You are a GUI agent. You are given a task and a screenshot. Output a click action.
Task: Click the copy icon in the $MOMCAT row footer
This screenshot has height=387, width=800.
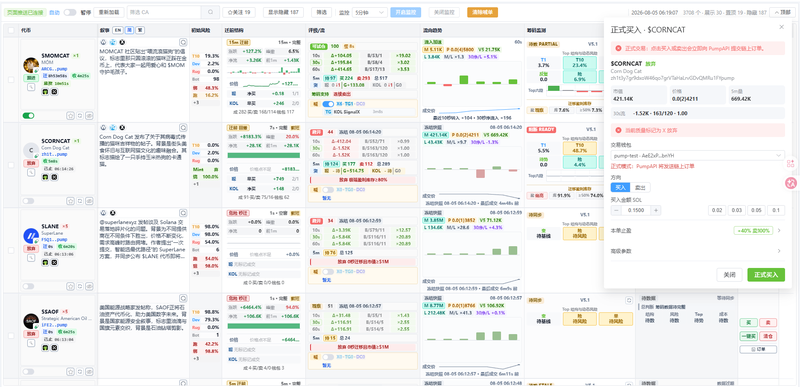pos(89,116)
